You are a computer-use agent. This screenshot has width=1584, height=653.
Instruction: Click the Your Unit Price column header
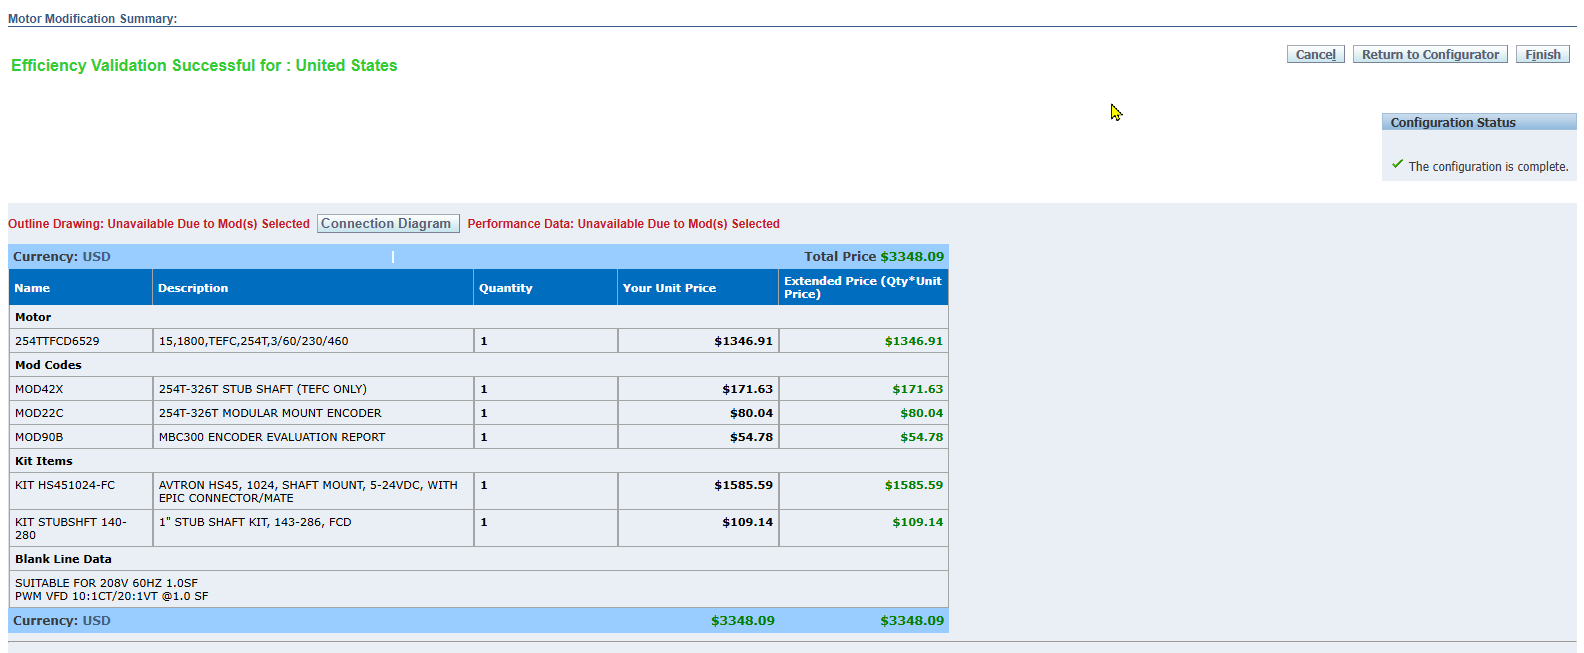(x=669, y=288)
